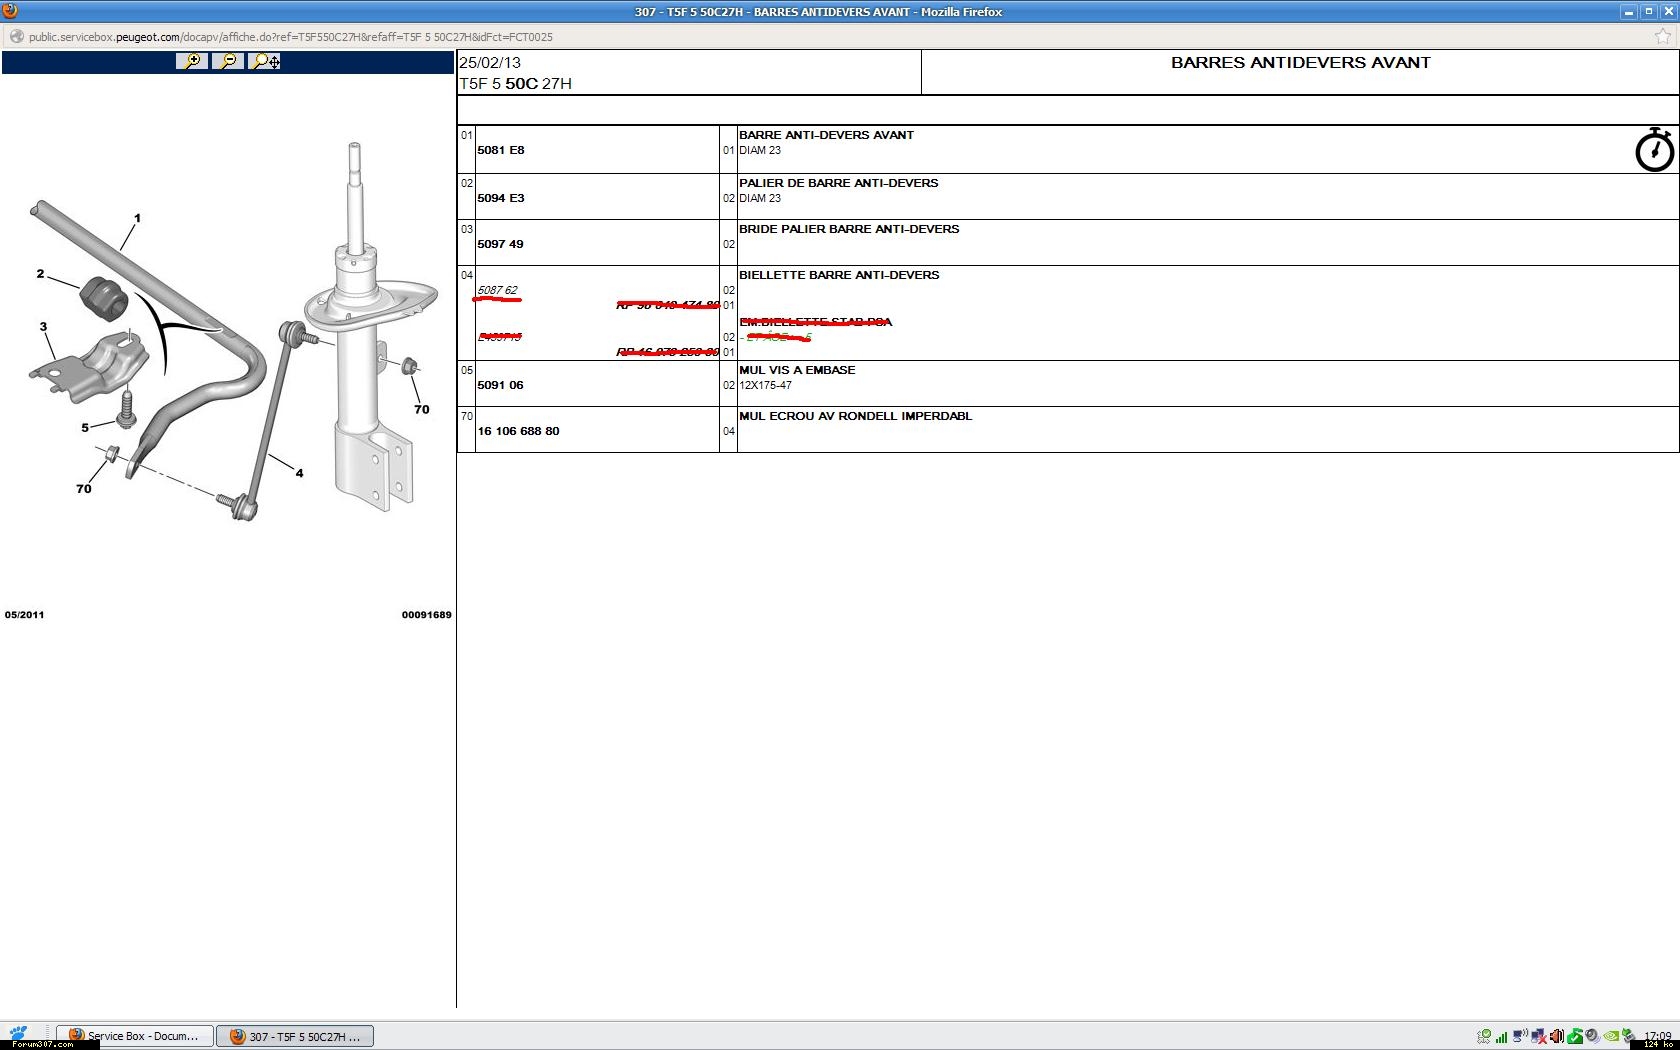Click MUL ECROU AV RONDELL IMPERDABL description
Image resolution: width=1680 pixels, height=1050 pixels.
coord(855,416)
